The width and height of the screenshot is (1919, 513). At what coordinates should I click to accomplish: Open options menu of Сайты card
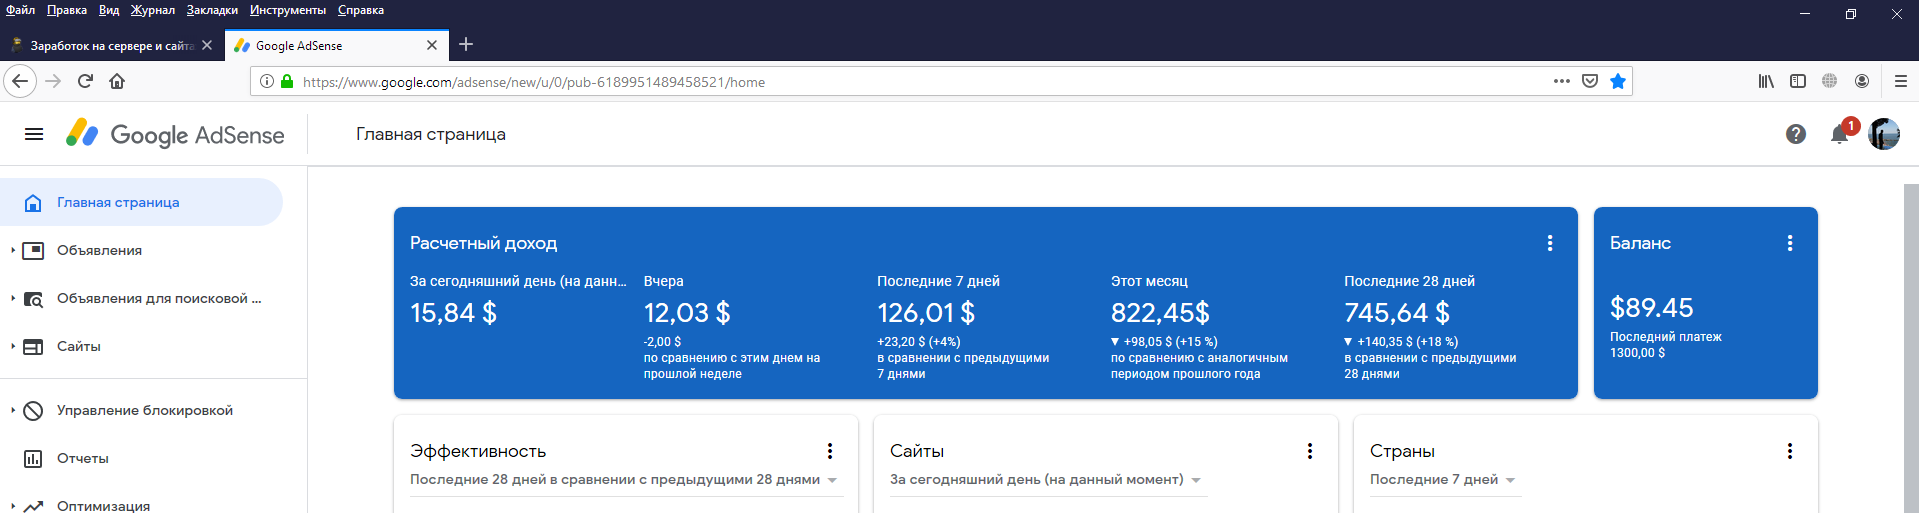point(1310,451)
